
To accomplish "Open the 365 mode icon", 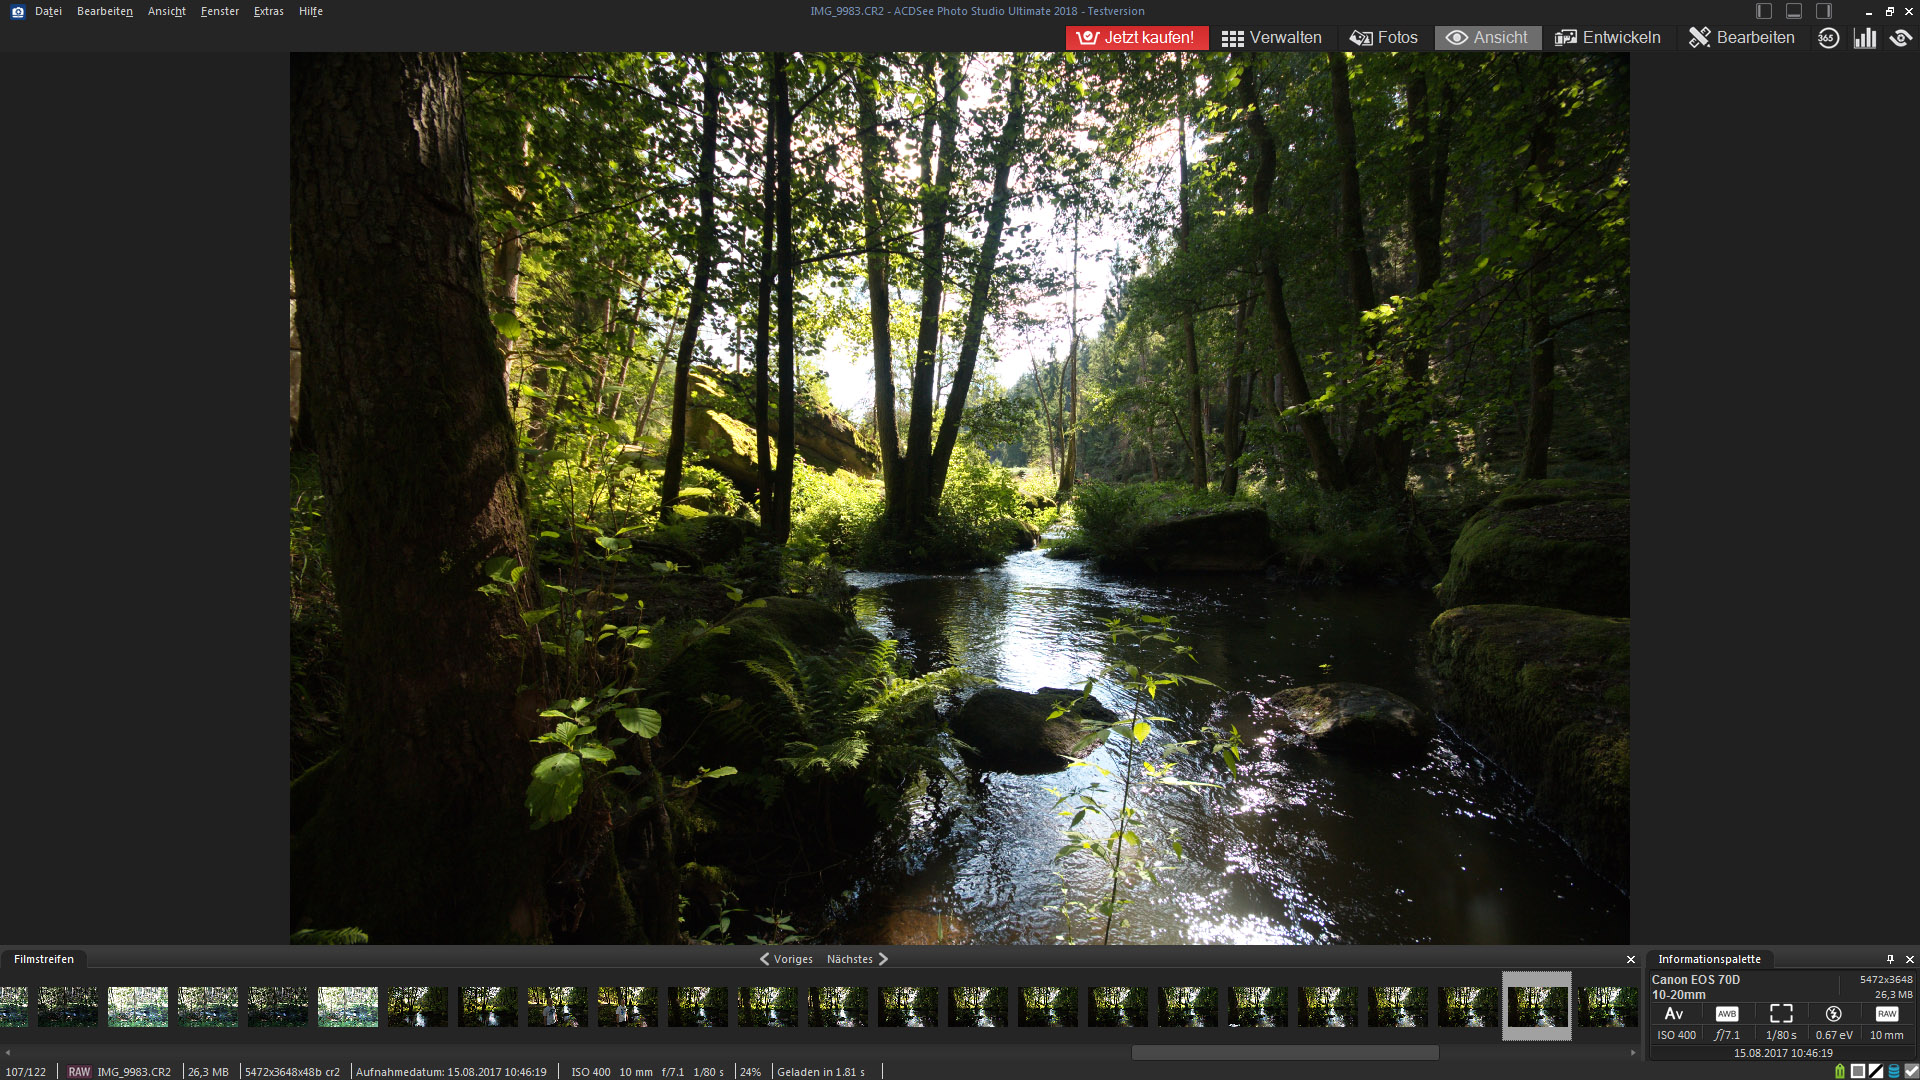I will (x=1828, y=38).
